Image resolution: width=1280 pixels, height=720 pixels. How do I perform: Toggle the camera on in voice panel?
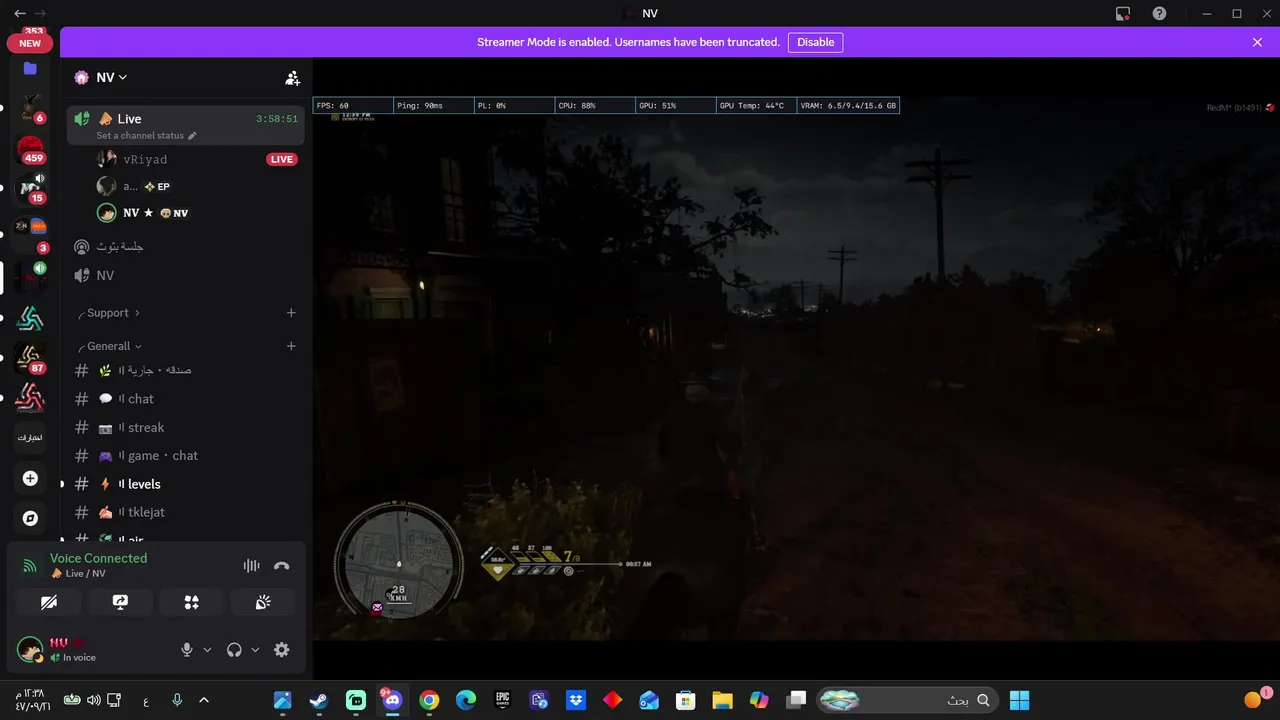(48, 602)
